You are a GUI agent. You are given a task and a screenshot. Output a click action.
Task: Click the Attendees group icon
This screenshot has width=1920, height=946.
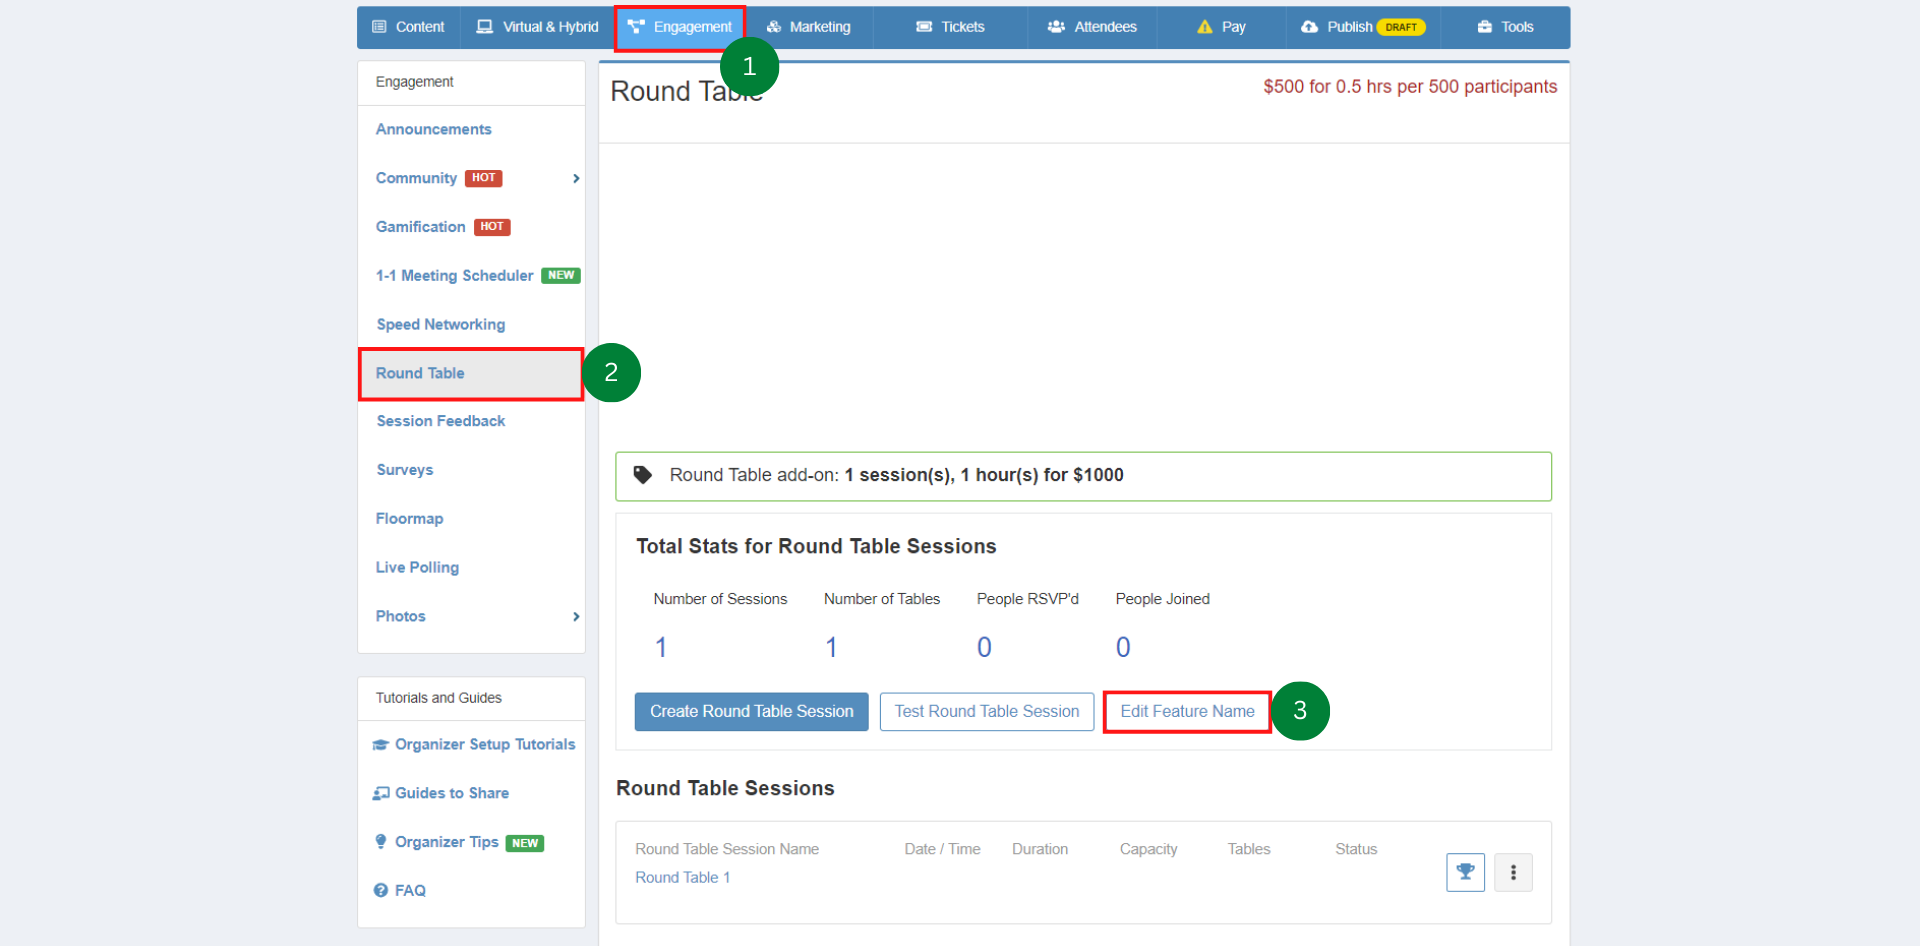[1058, 27]
